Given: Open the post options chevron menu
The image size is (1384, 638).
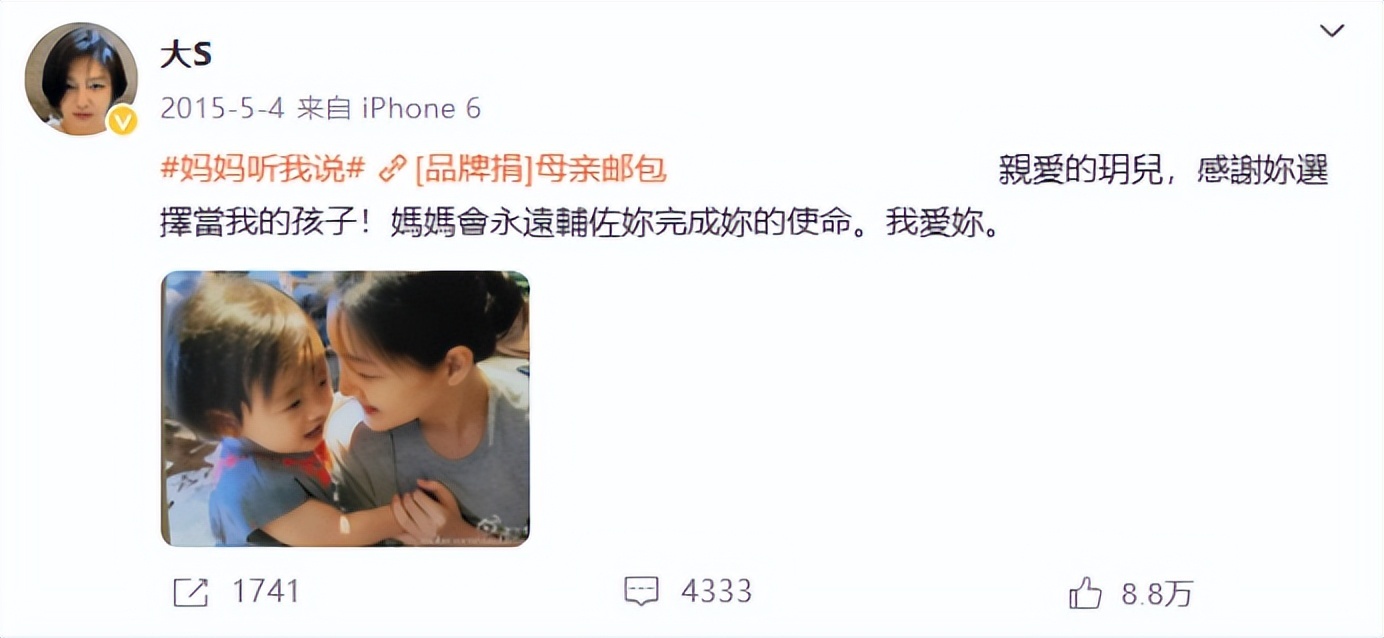Looking at the screenshot, I should [x=1332, y=32].
